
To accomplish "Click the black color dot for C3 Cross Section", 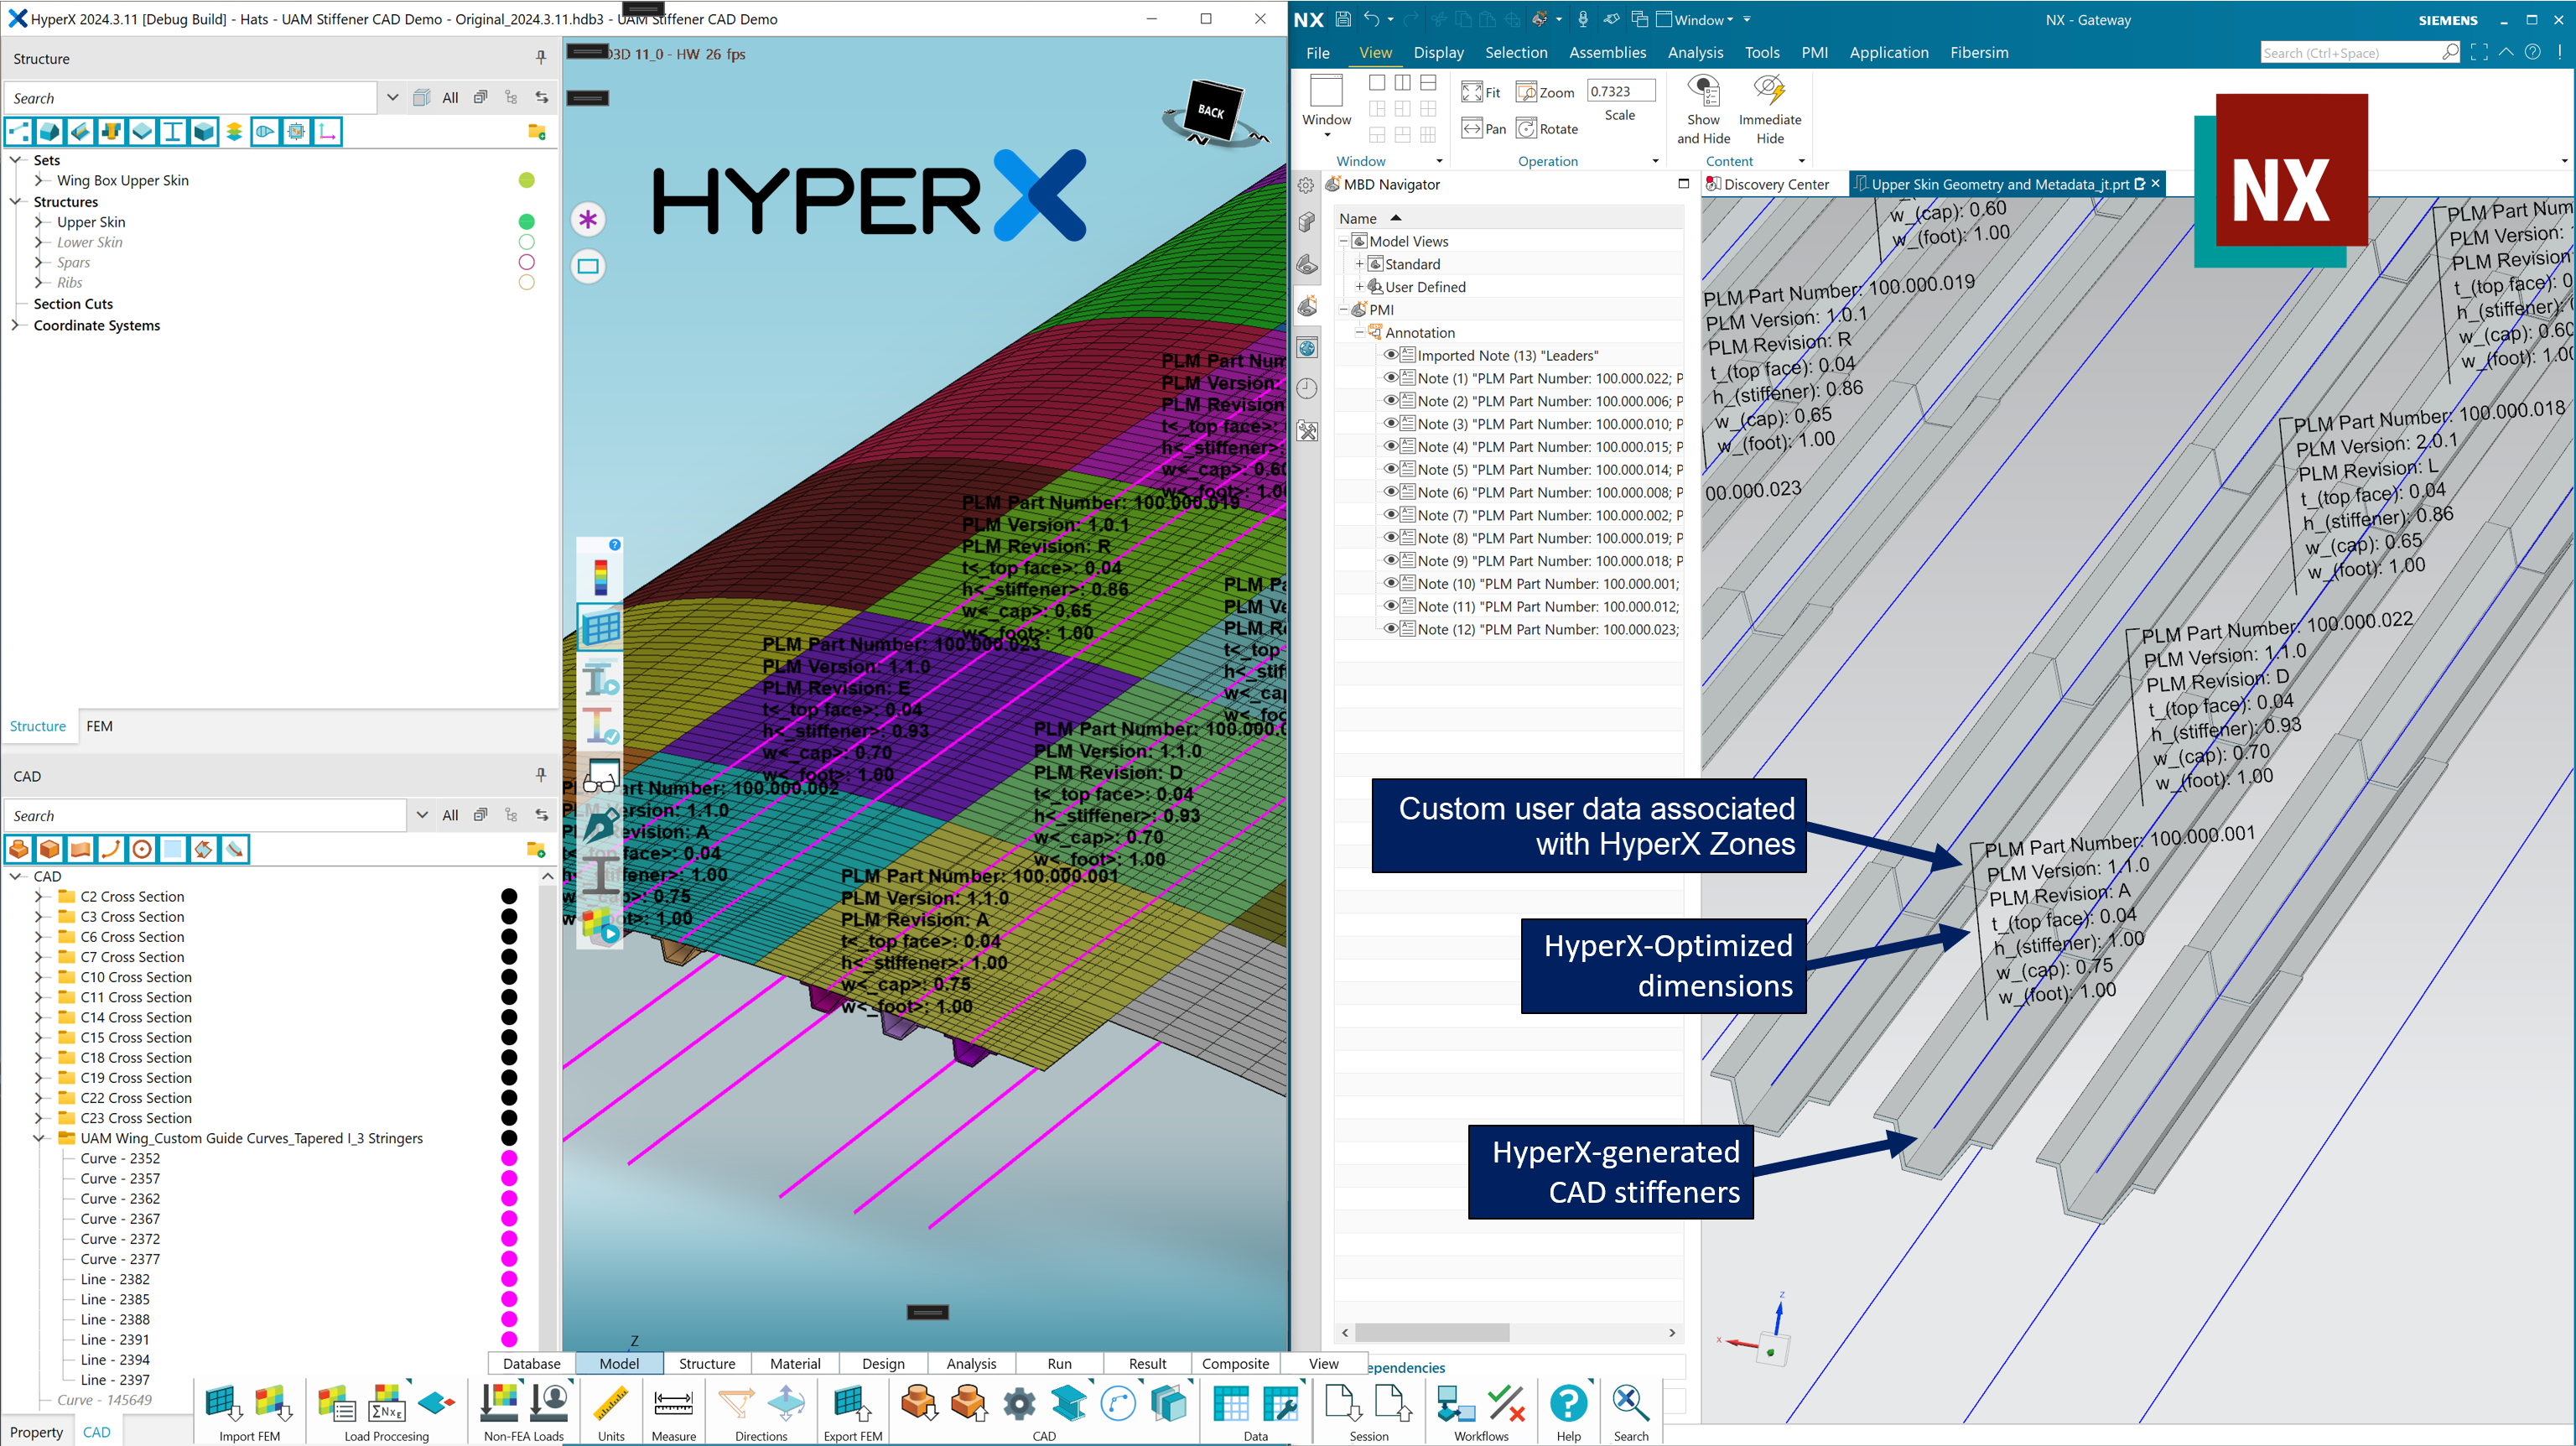I will coord(509,917).
